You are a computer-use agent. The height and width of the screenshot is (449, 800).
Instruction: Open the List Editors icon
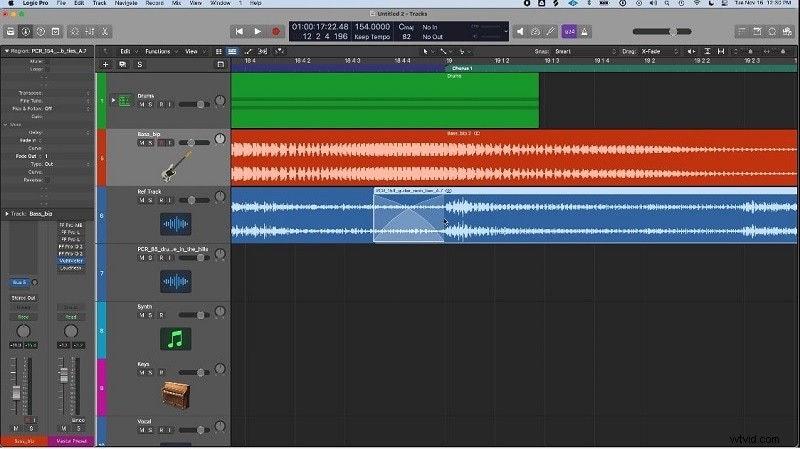point(742,32)
